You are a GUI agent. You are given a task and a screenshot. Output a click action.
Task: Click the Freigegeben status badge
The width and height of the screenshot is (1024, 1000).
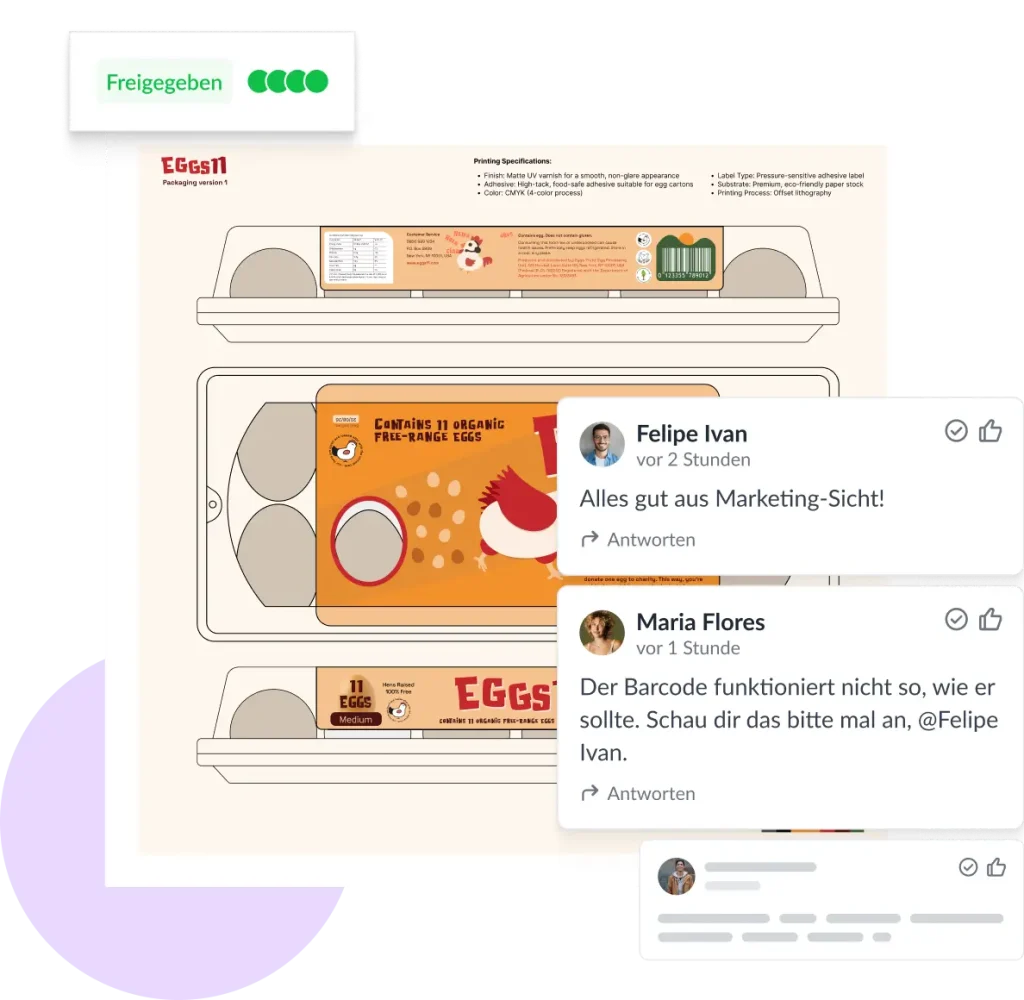click(164, 82)
